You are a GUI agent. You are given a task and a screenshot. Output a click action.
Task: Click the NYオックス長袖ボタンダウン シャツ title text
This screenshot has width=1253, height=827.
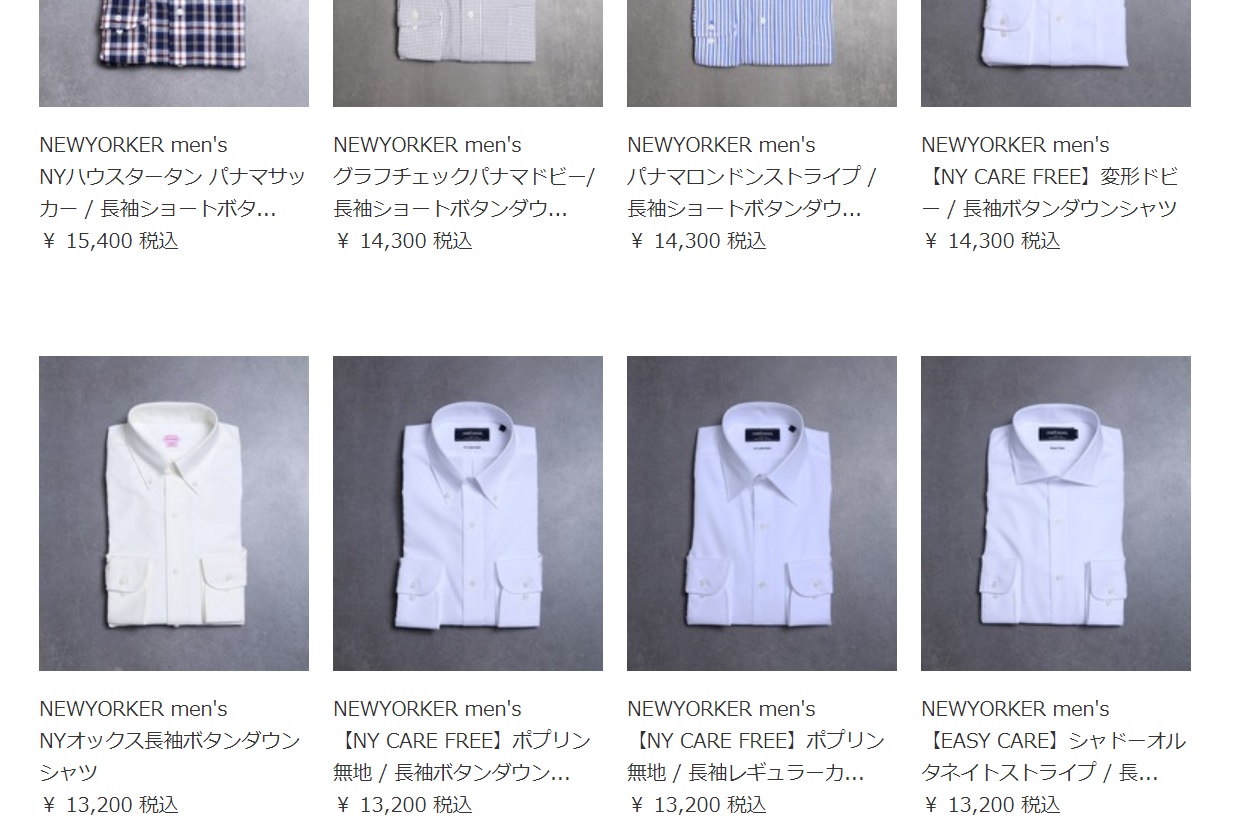coord(170,756)
